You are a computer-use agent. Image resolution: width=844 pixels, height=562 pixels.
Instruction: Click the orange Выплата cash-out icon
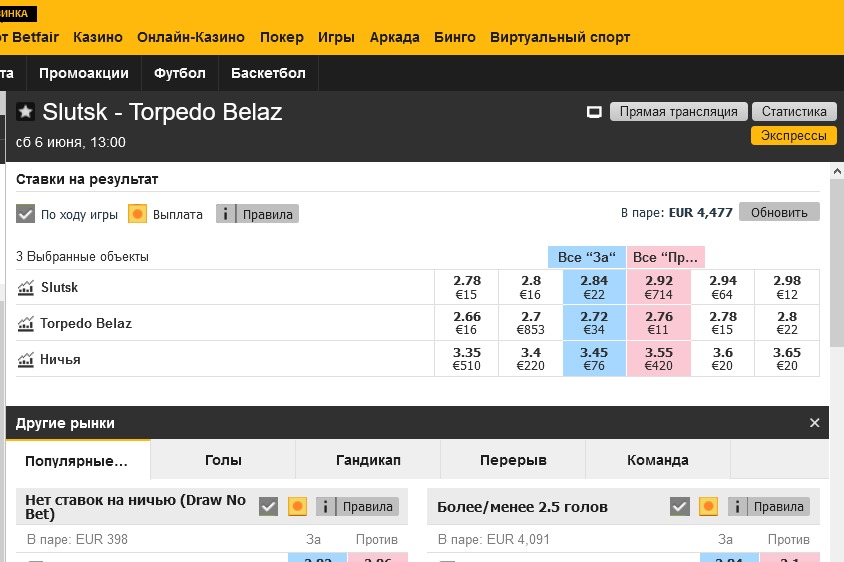pyautogui.click(x=137, y=214)
